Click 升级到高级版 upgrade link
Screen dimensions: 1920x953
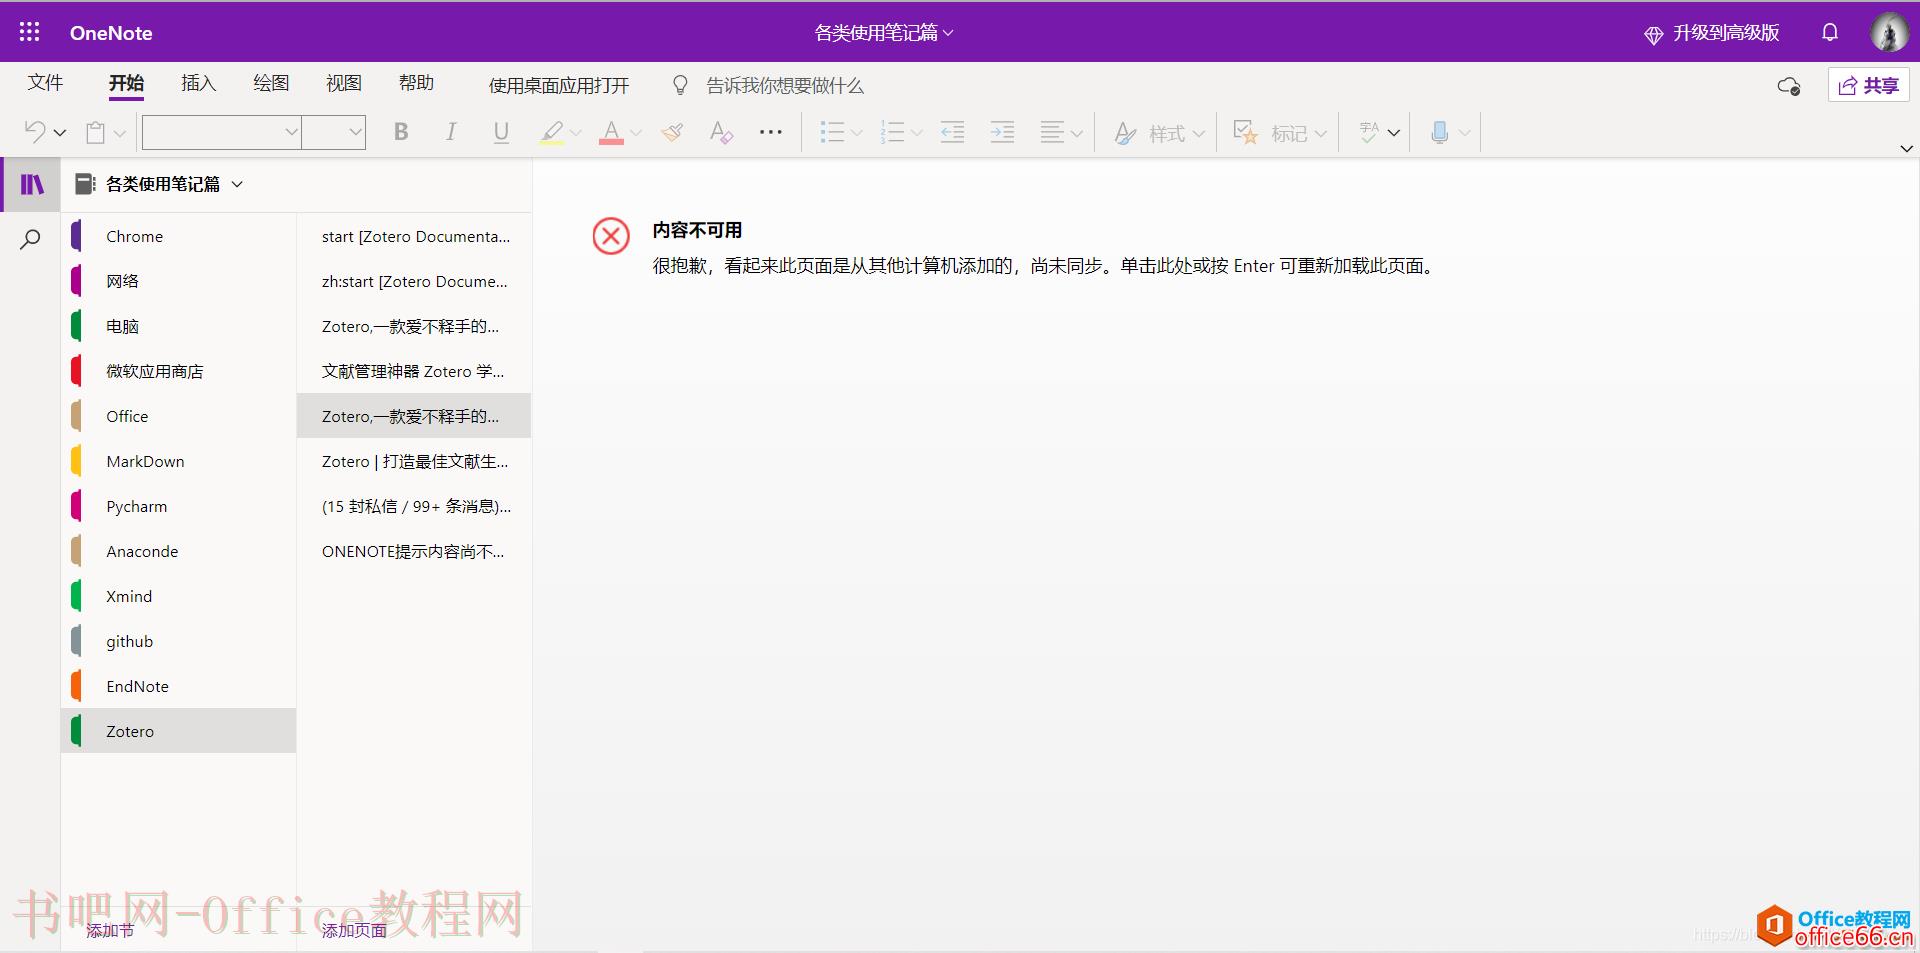pyautogui.click(x=1711, y=33)
